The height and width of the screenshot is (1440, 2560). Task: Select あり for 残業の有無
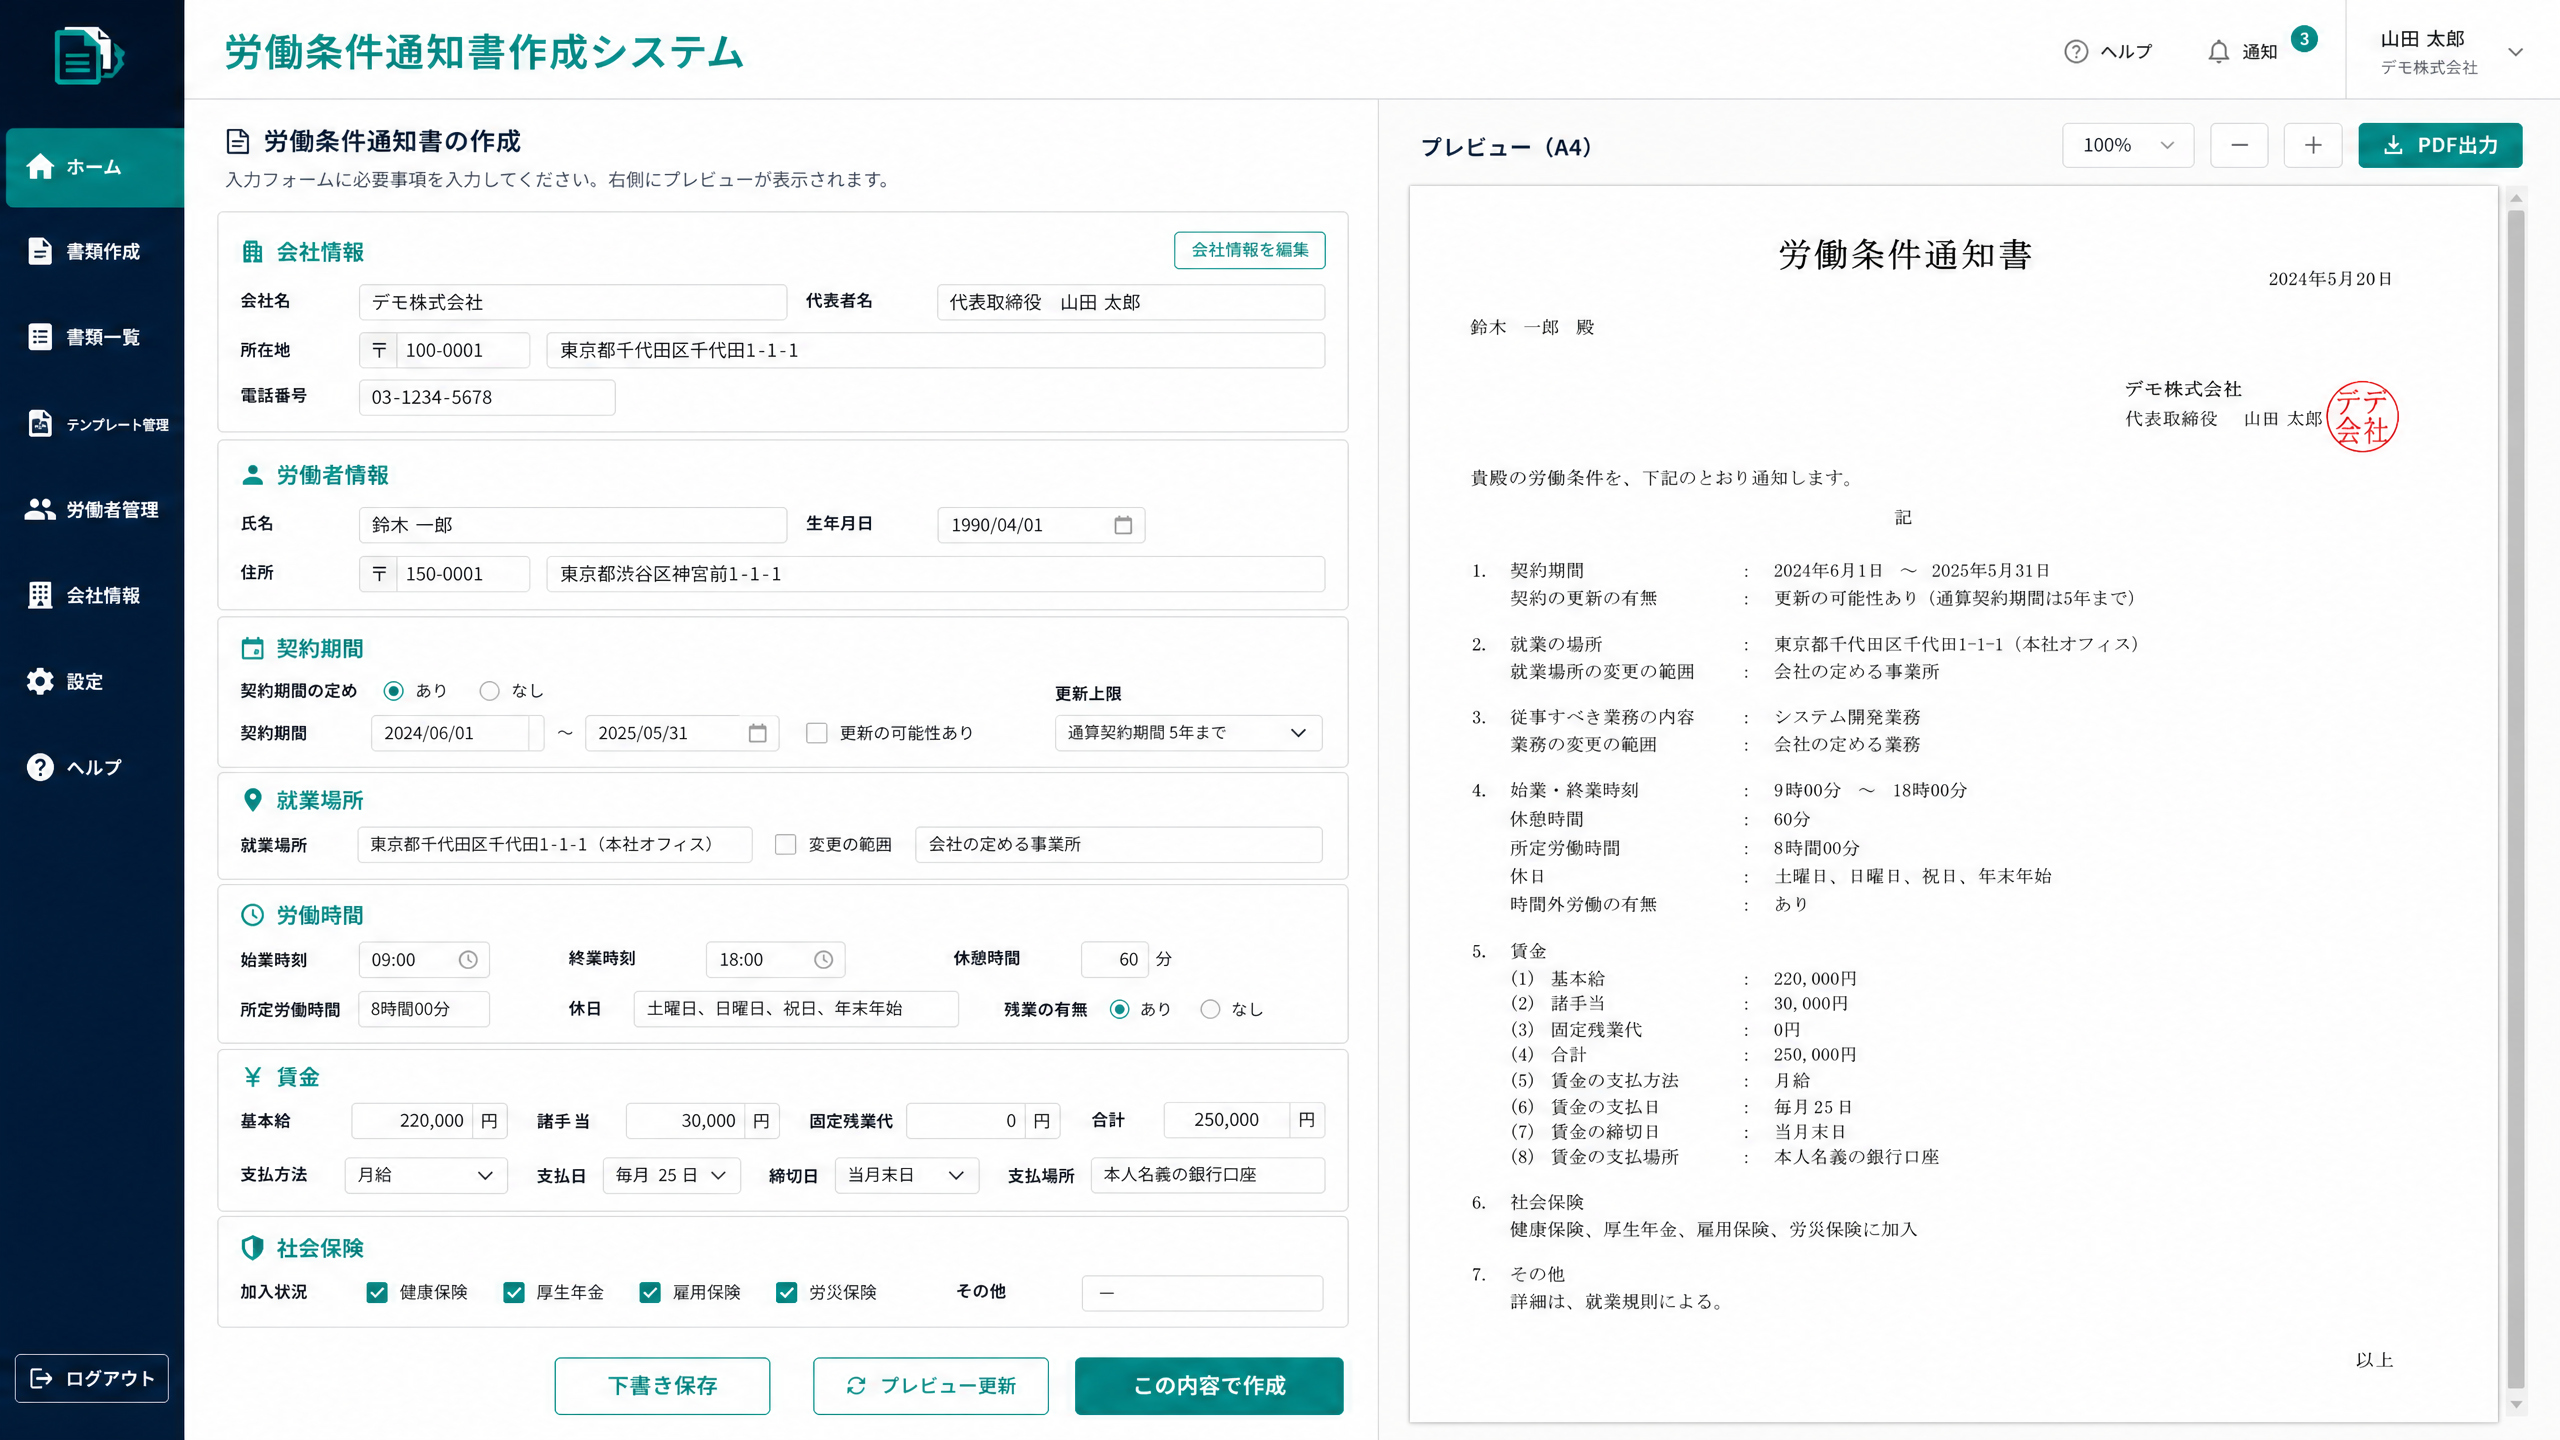coord(1120,1010)
